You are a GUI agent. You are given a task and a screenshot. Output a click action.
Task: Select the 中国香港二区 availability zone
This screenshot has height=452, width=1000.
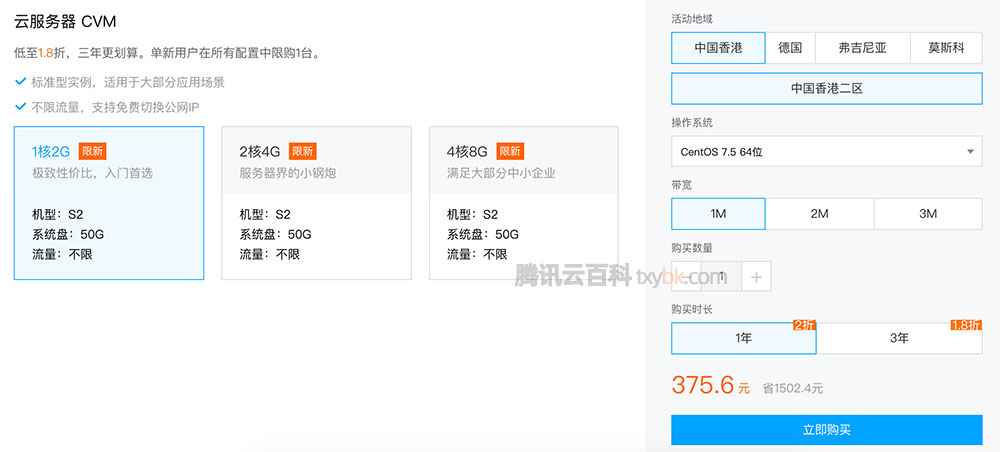tap(827, 89)
